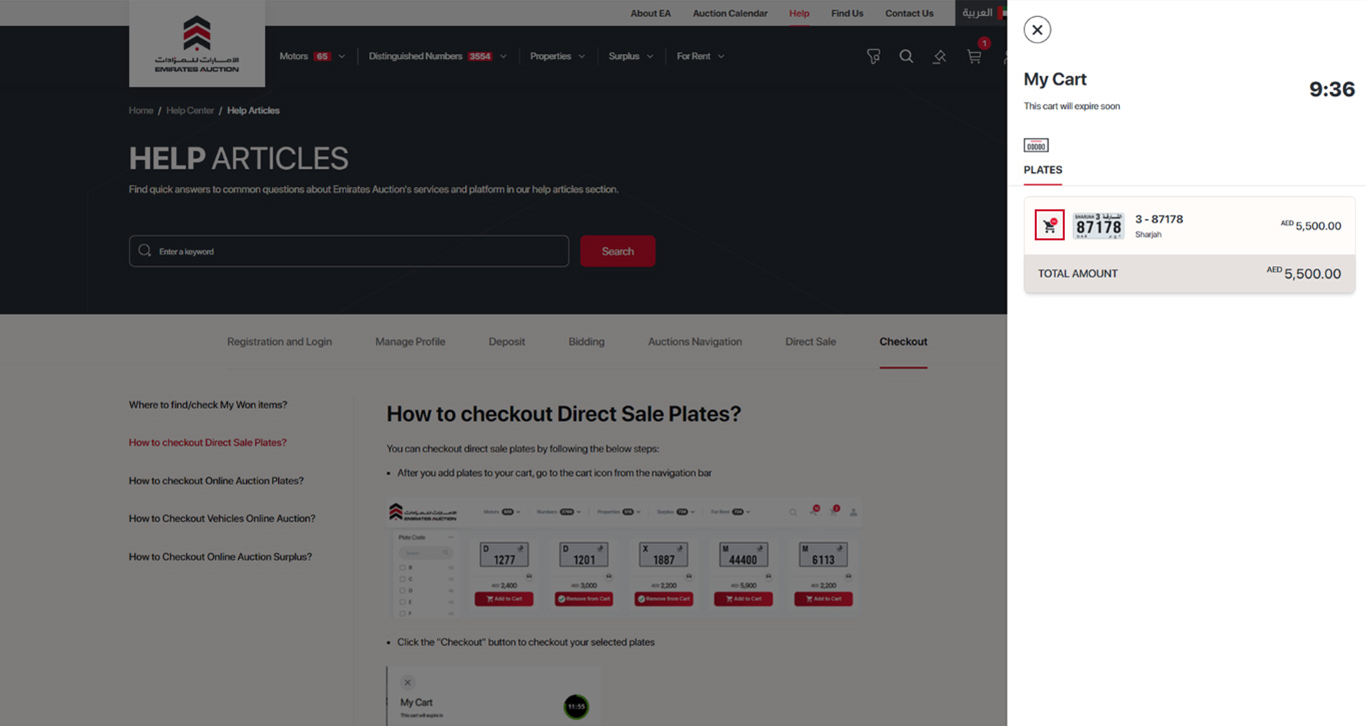Select the Direct Sale help tab
The image size is (1366, 726).
(810, 342)
